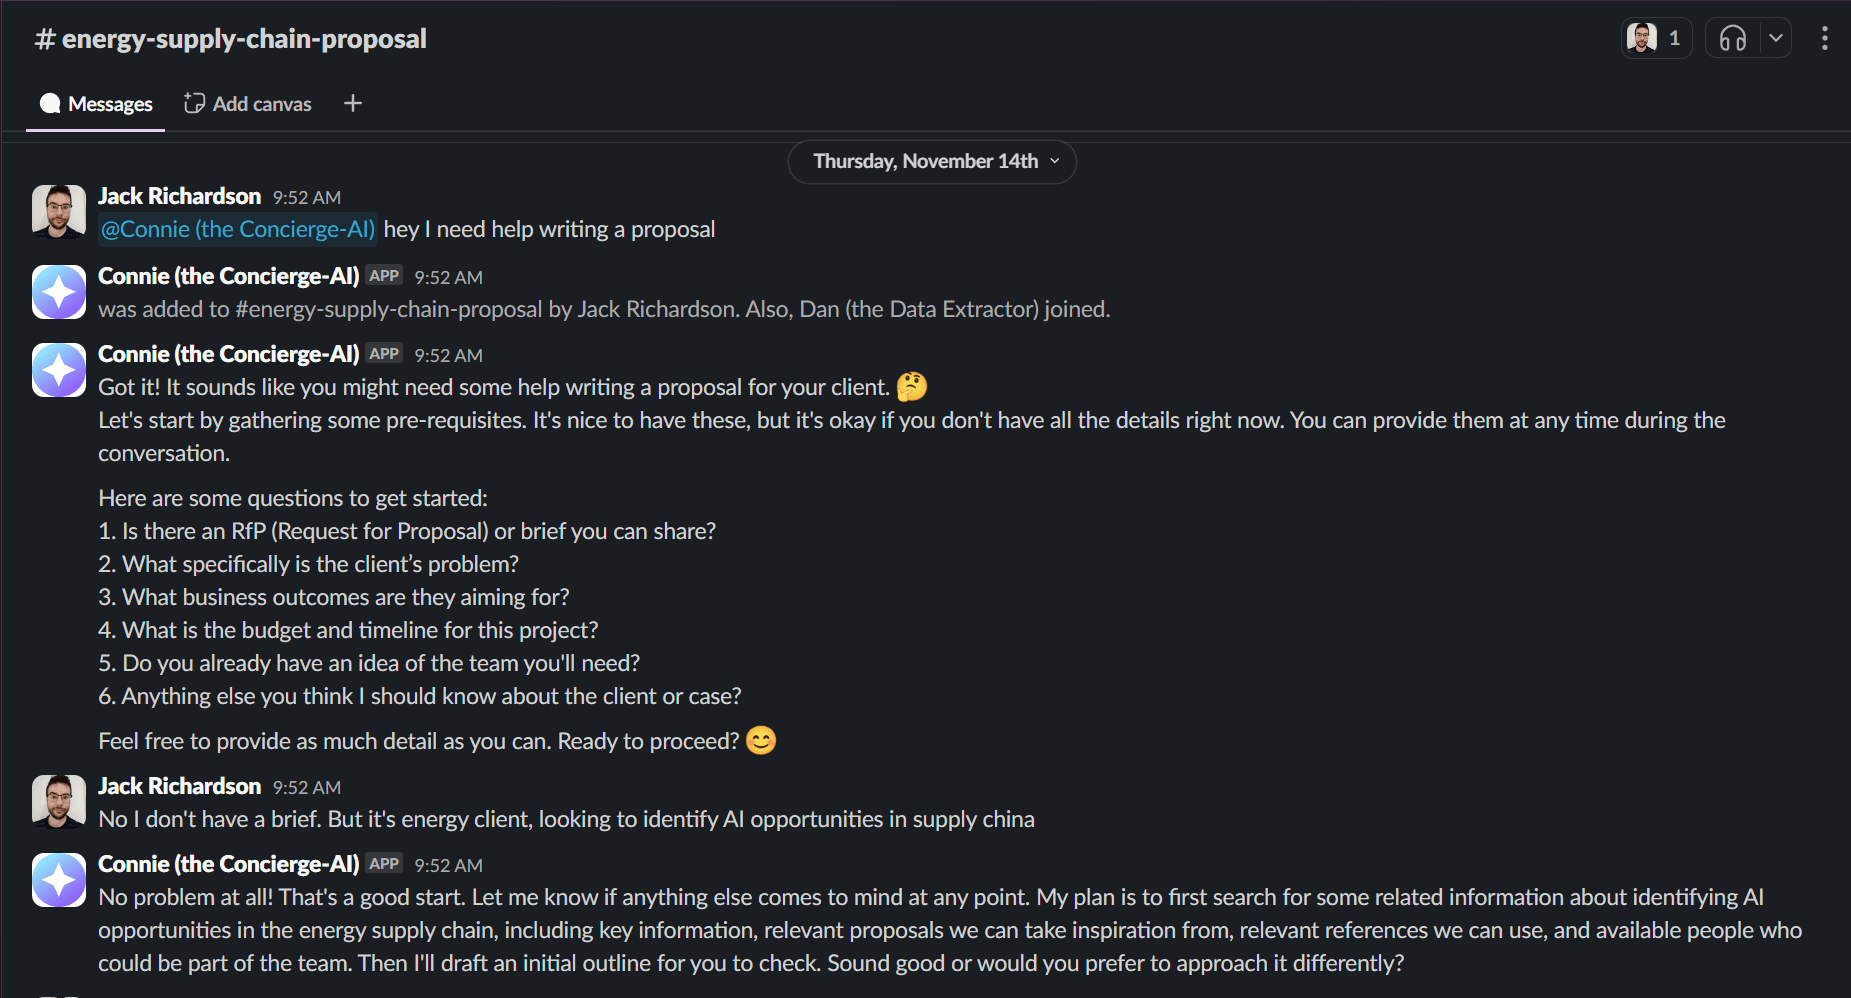Click Jack Richardson's avatar beside brief reply
This screenshot has width=1851, height=998.
pos(59,801)
